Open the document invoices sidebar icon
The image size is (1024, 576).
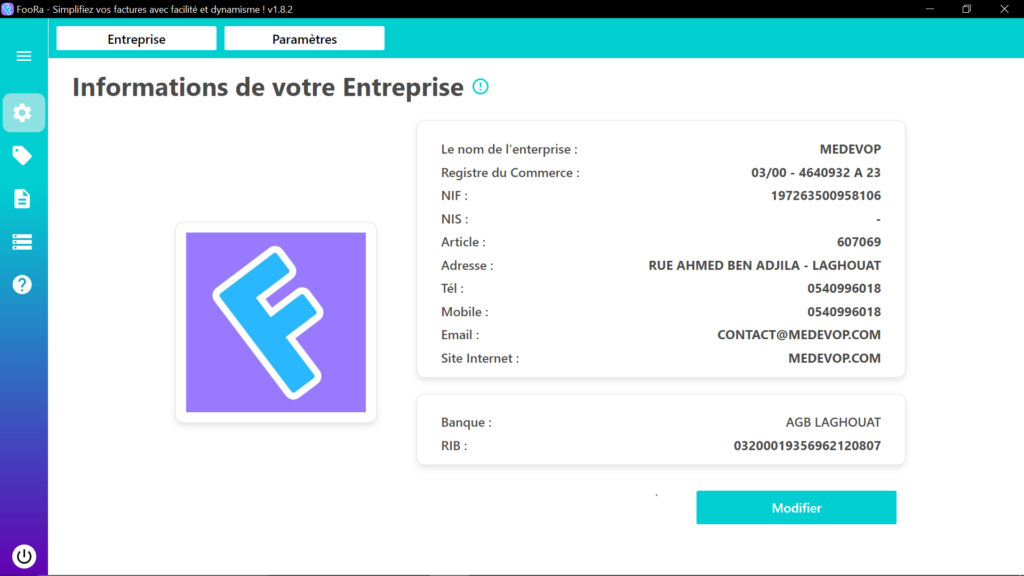tap(22, 199)
